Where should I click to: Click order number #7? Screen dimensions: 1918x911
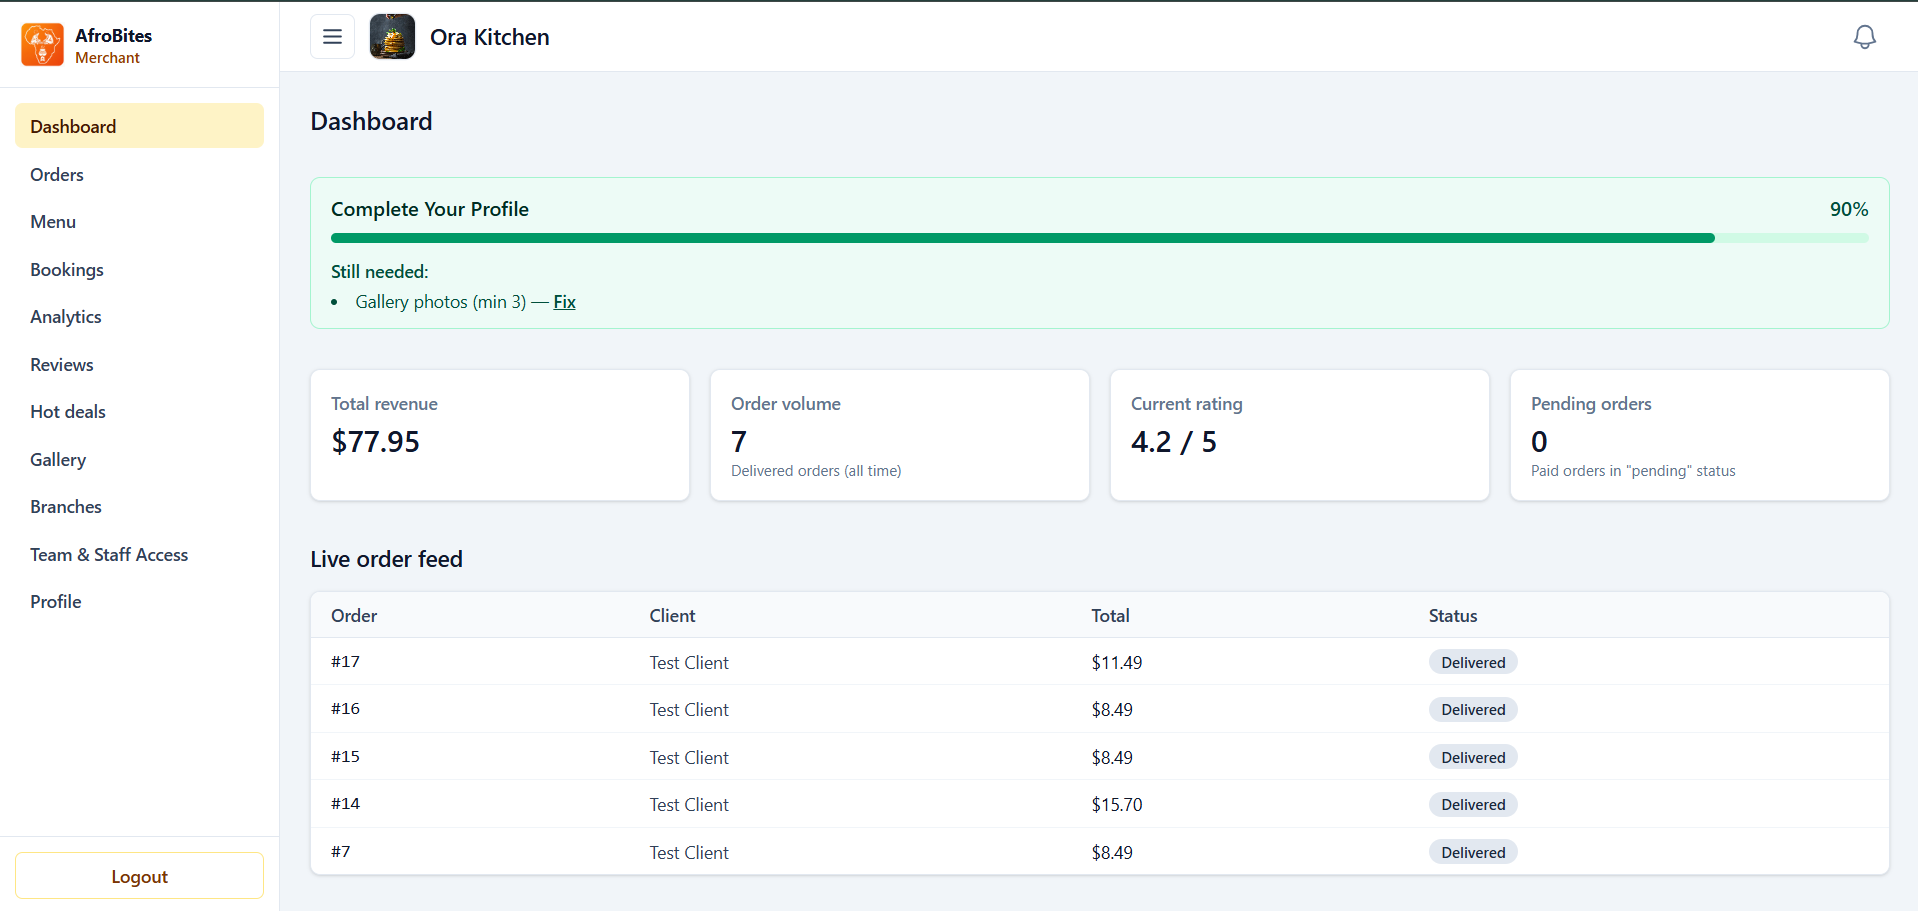[341, 851]
